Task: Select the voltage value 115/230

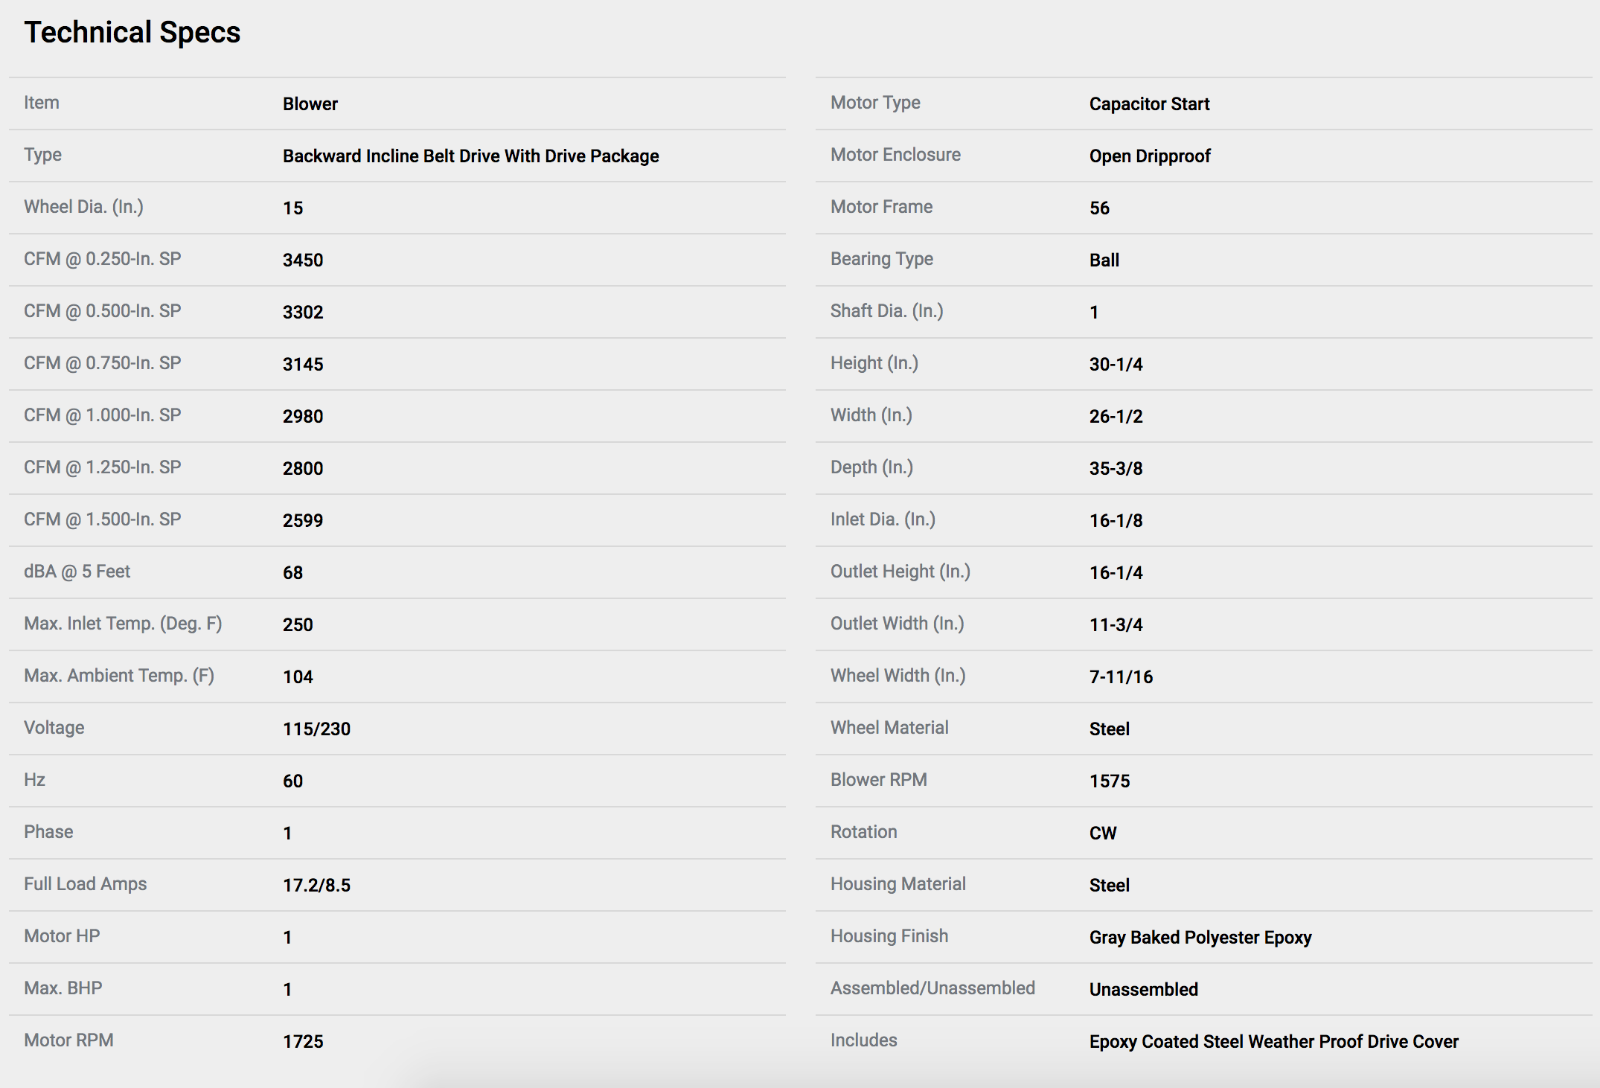Action: click(x=317, y=729)
